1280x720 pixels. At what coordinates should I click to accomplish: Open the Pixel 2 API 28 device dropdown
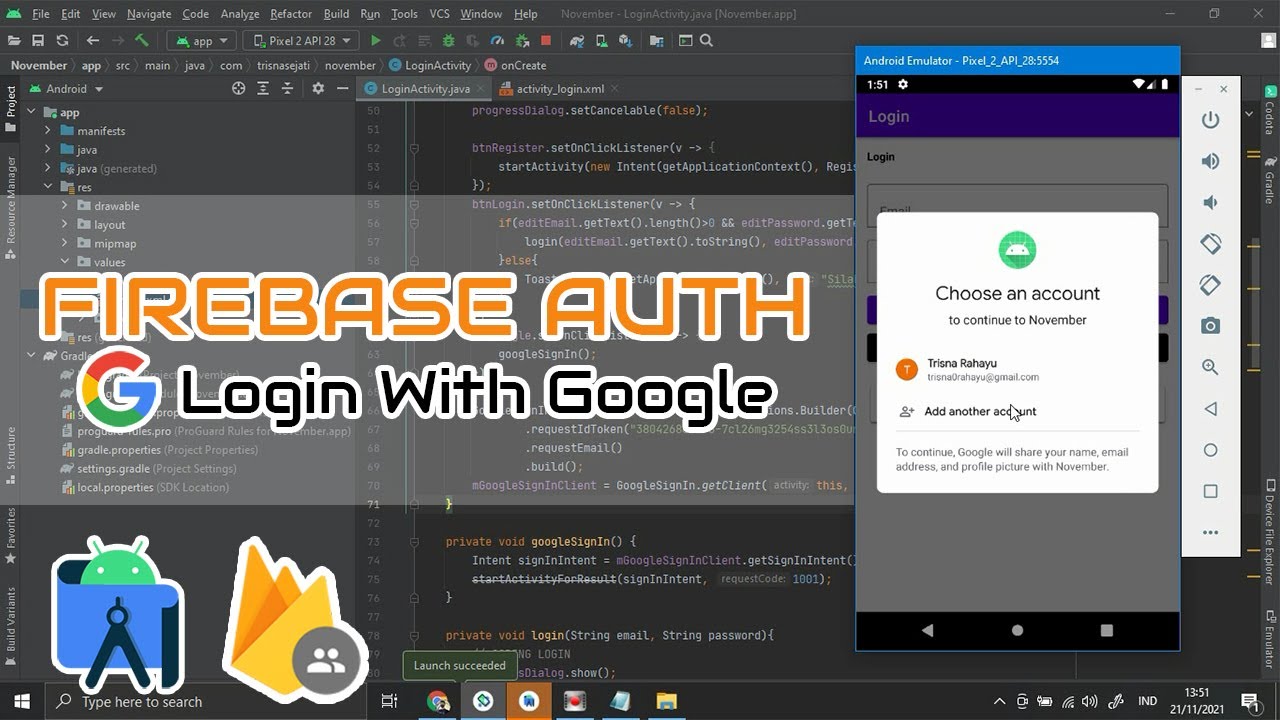pos(300,41)
